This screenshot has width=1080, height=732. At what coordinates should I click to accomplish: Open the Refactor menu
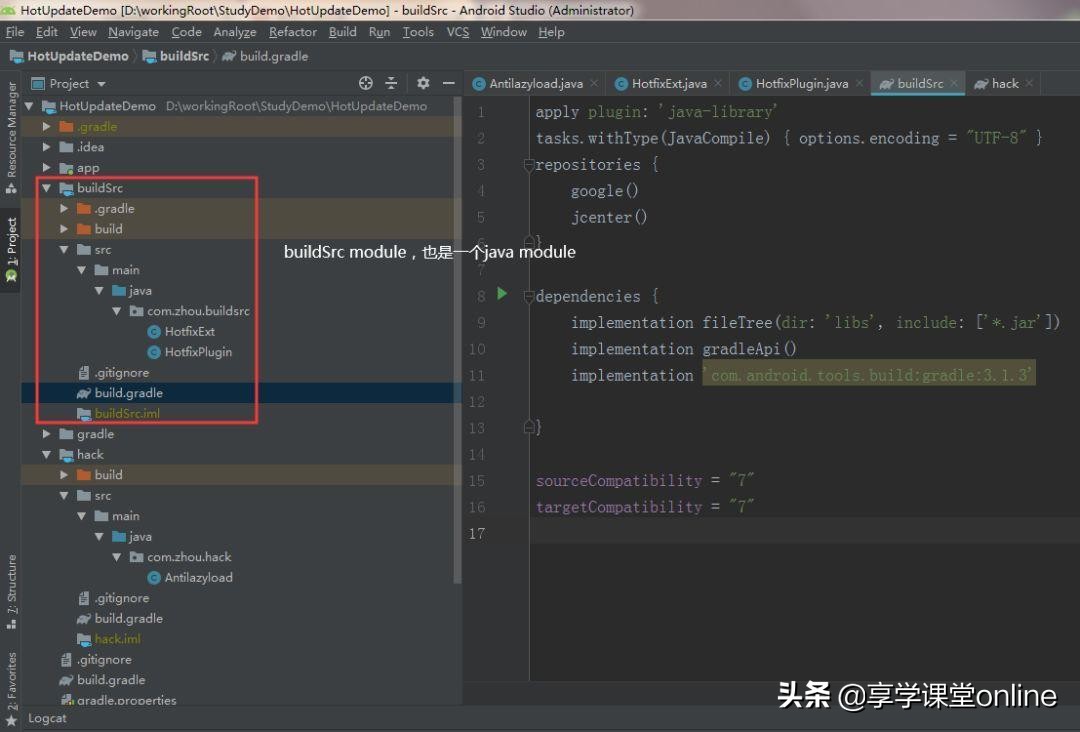pos(292,31)
